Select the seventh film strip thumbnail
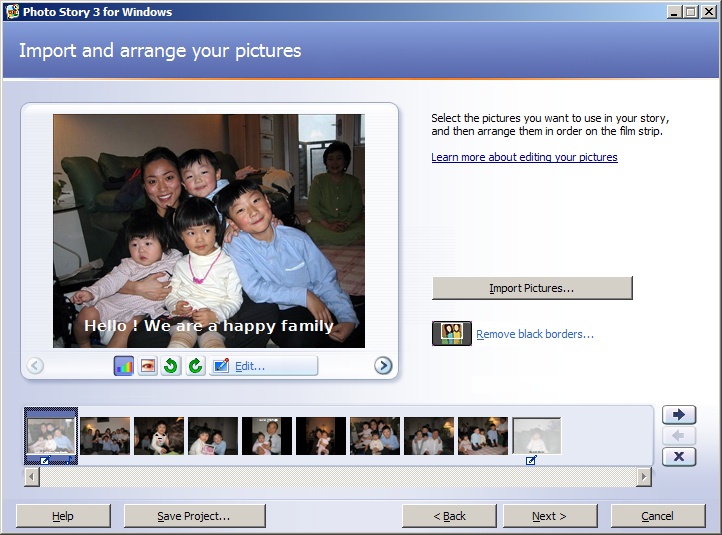This screenshot has width=722, height=535. click(x=375, y=436)
